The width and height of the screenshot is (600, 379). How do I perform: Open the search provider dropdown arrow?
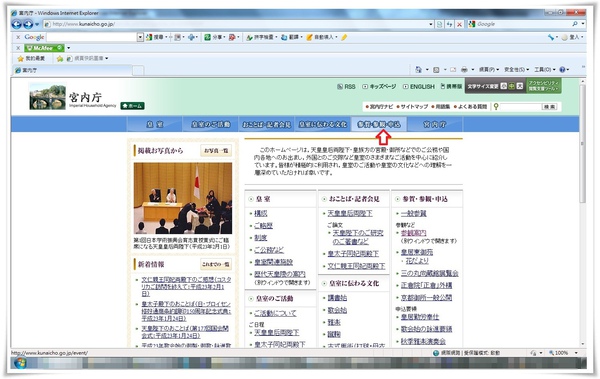tap(583, 24)
